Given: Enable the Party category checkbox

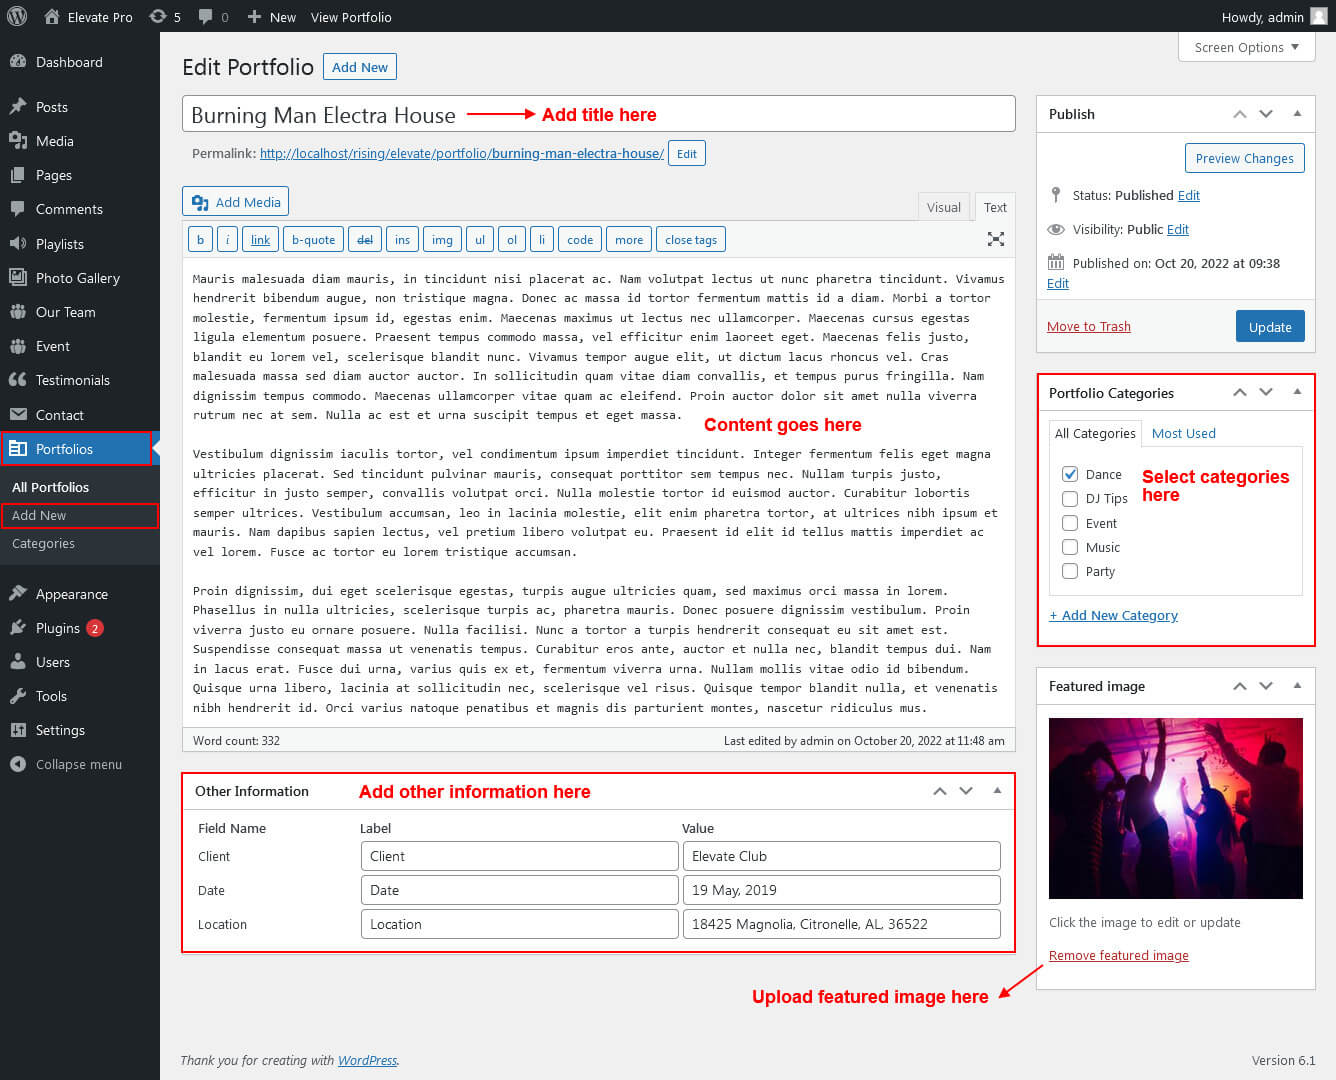Looking at the screenshot, I should coord(1070,572).
